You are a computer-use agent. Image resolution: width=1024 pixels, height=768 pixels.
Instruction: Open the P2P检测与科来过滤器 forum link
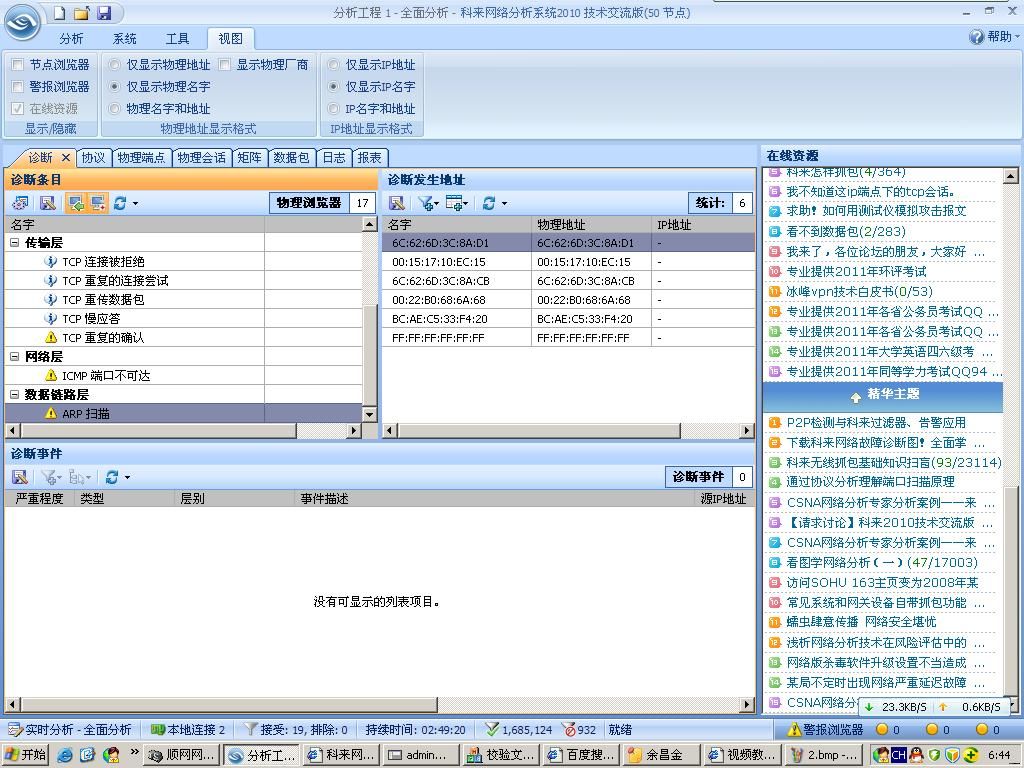[875, 423]
